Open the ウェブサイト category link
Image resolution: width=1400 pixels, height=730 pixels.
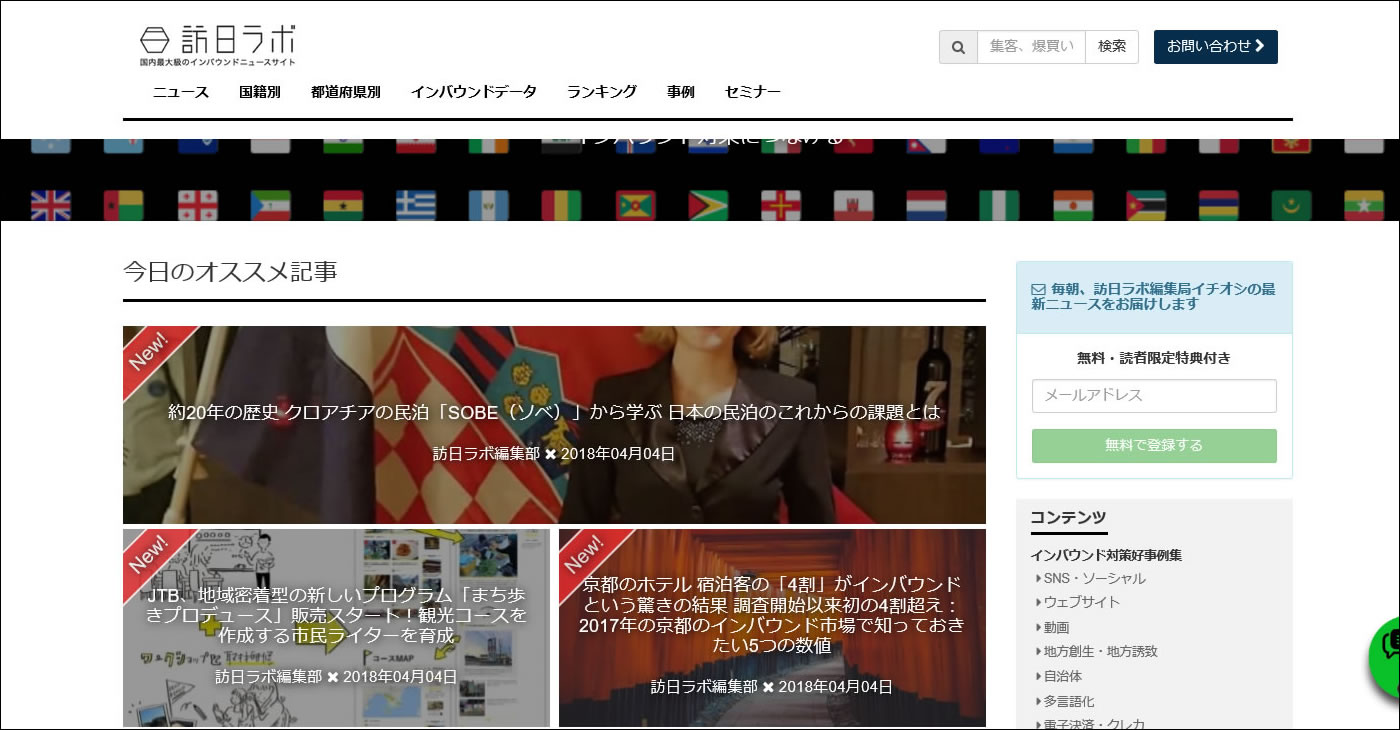coord(1081,603)
